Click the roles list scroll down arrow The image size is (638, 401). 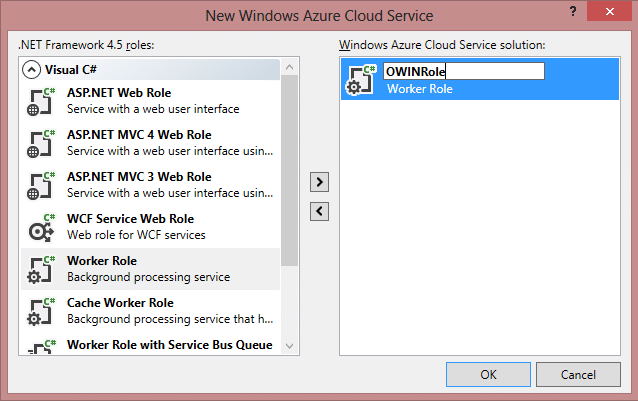pos(289,346)
